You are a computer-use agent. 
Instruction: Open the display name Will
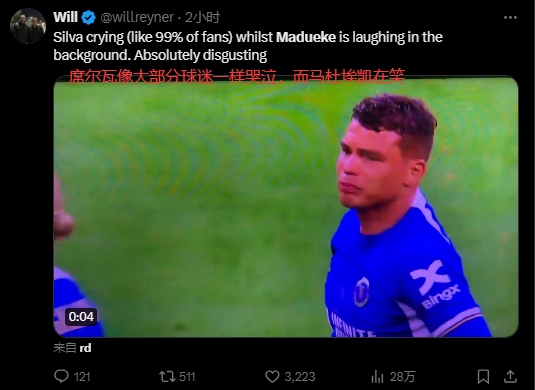(66, 17)
